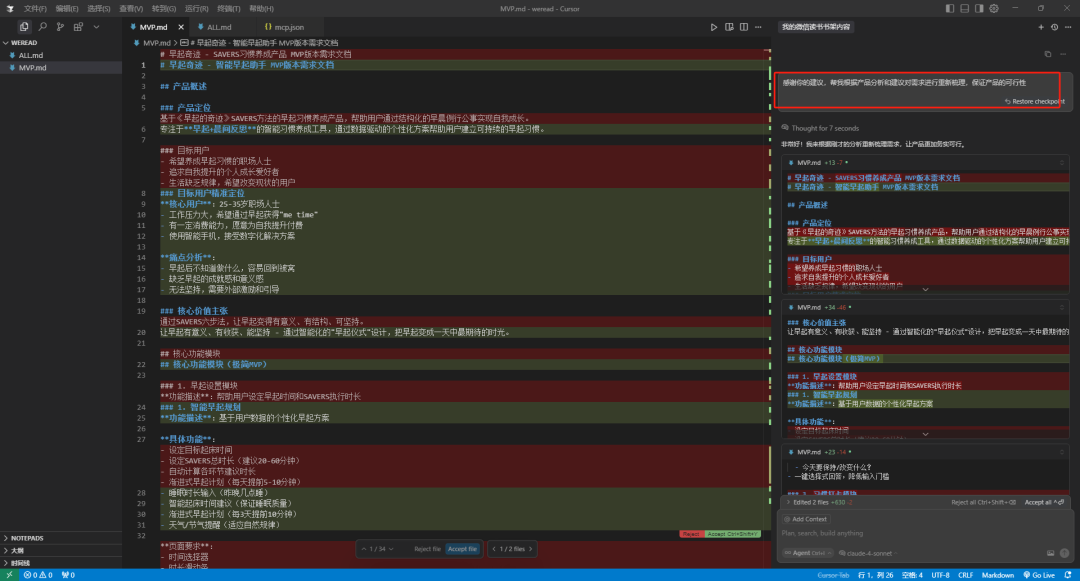Viewport: 1080px width, 581px height.
Task: Click Go Live in status bar
Action: point(1039,575)
